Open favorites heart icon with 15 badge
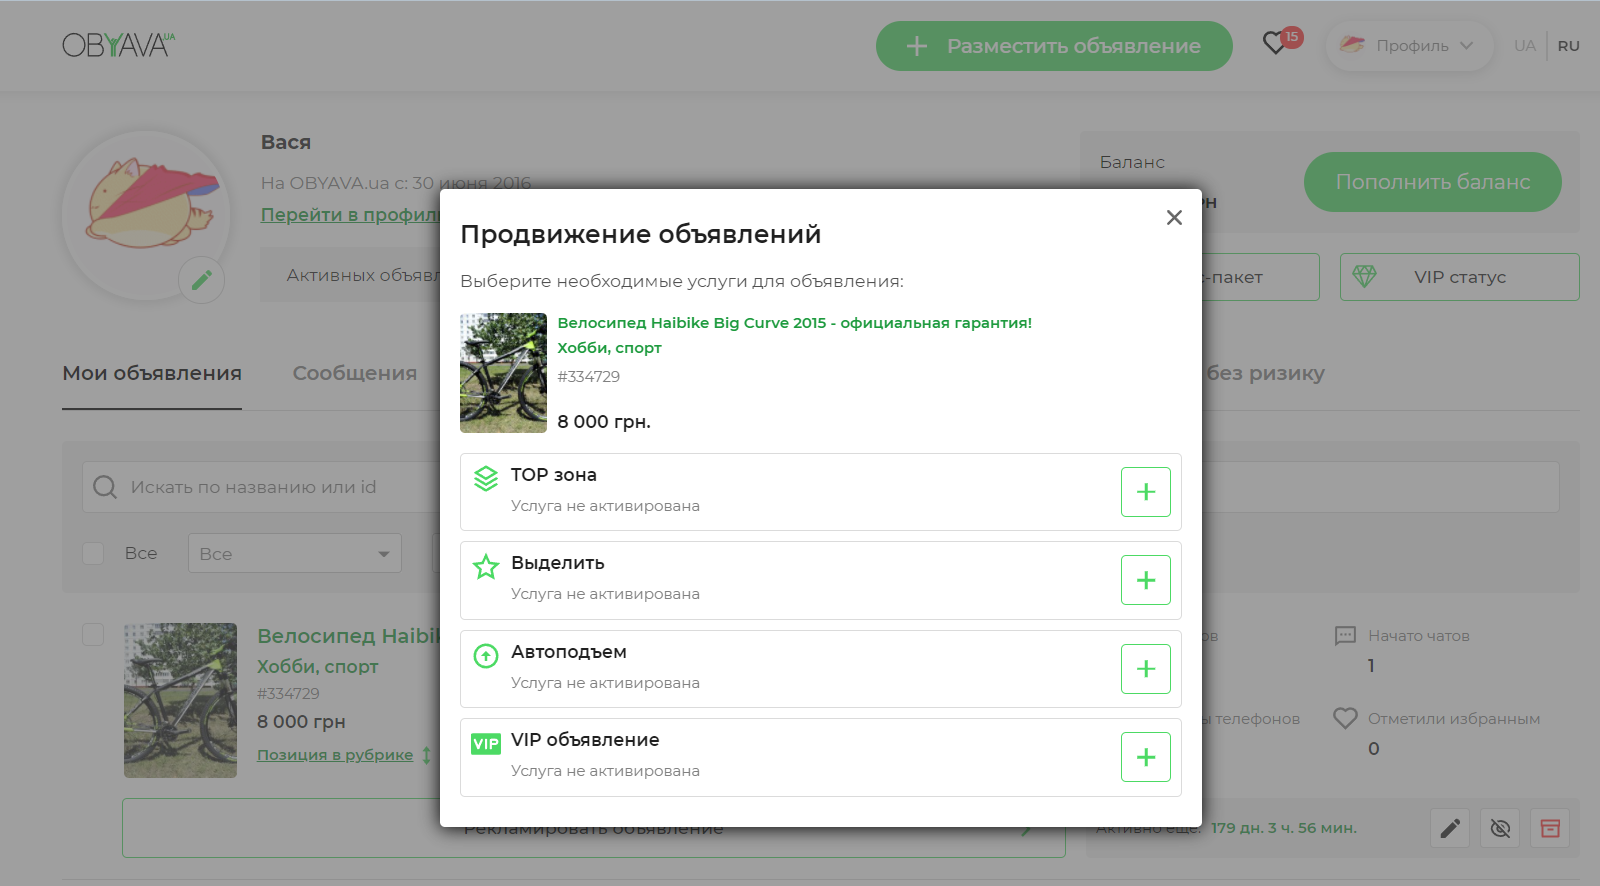 click(1275, 44)
